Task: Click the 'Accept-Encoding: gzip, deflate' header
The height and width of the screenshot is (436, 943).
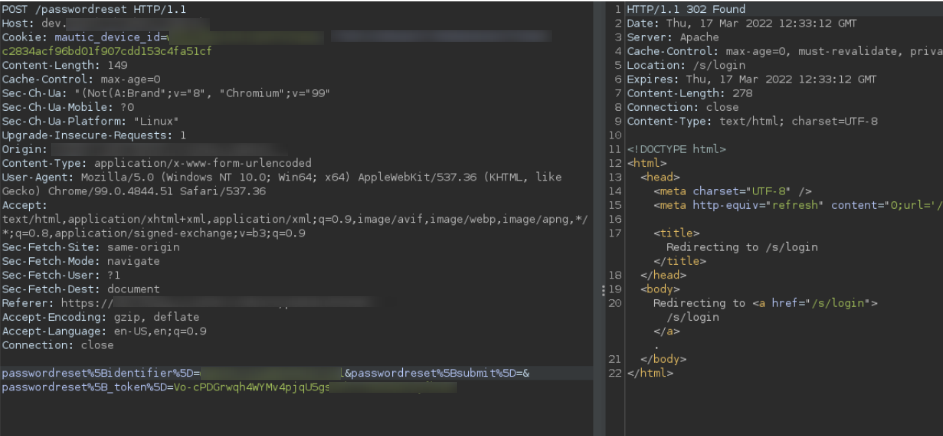Action: 100,317
